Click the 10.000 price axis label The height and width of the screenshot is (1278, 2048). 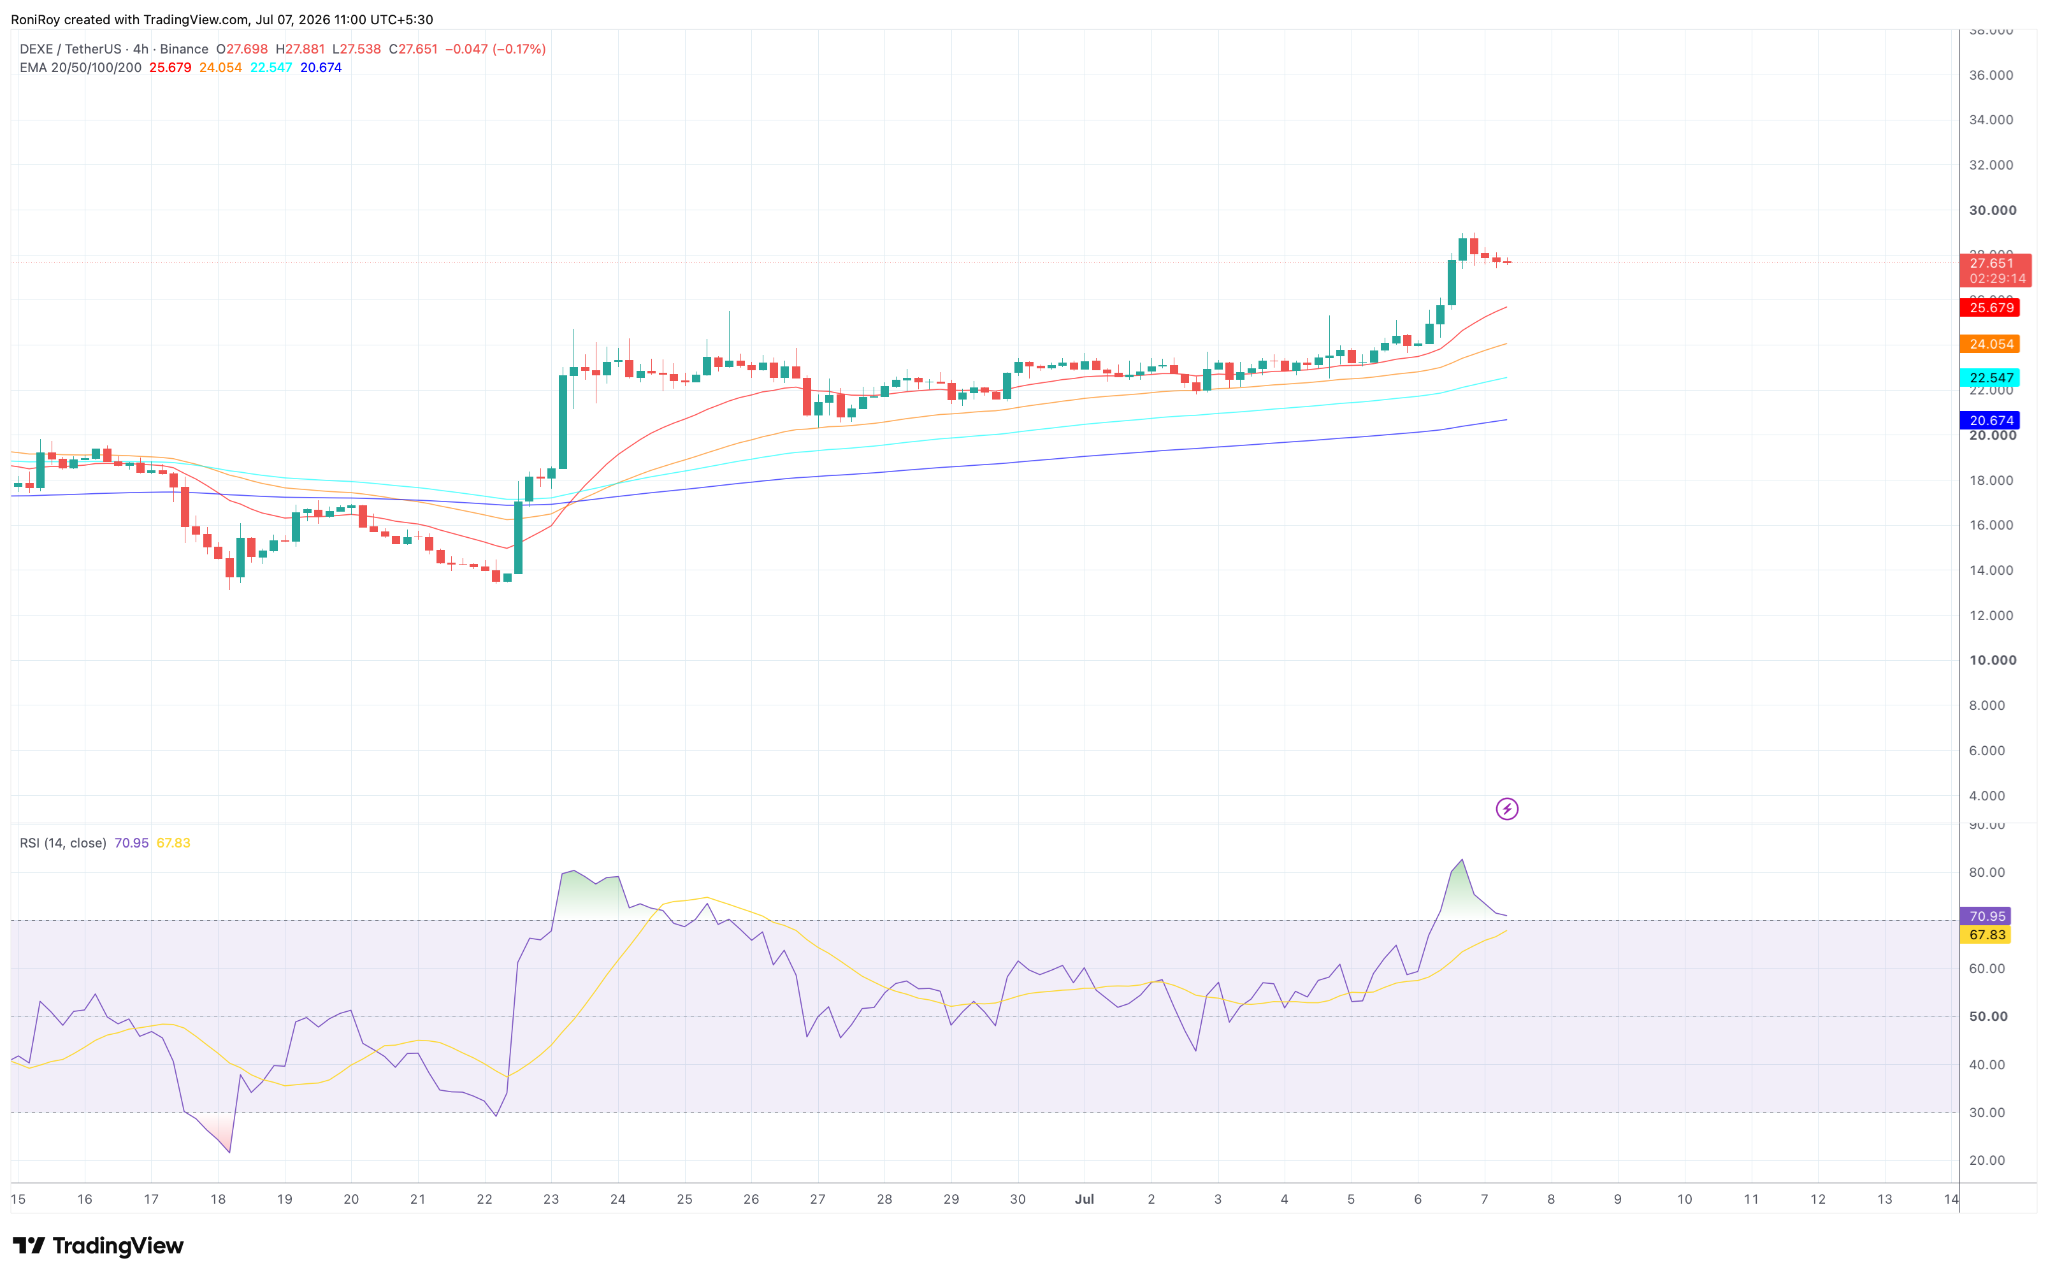click(1992, 660)
